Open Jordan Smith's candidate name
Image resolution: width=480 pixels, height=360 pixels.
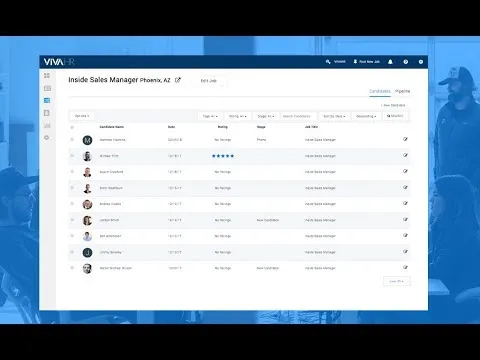[x=109, y=220]
